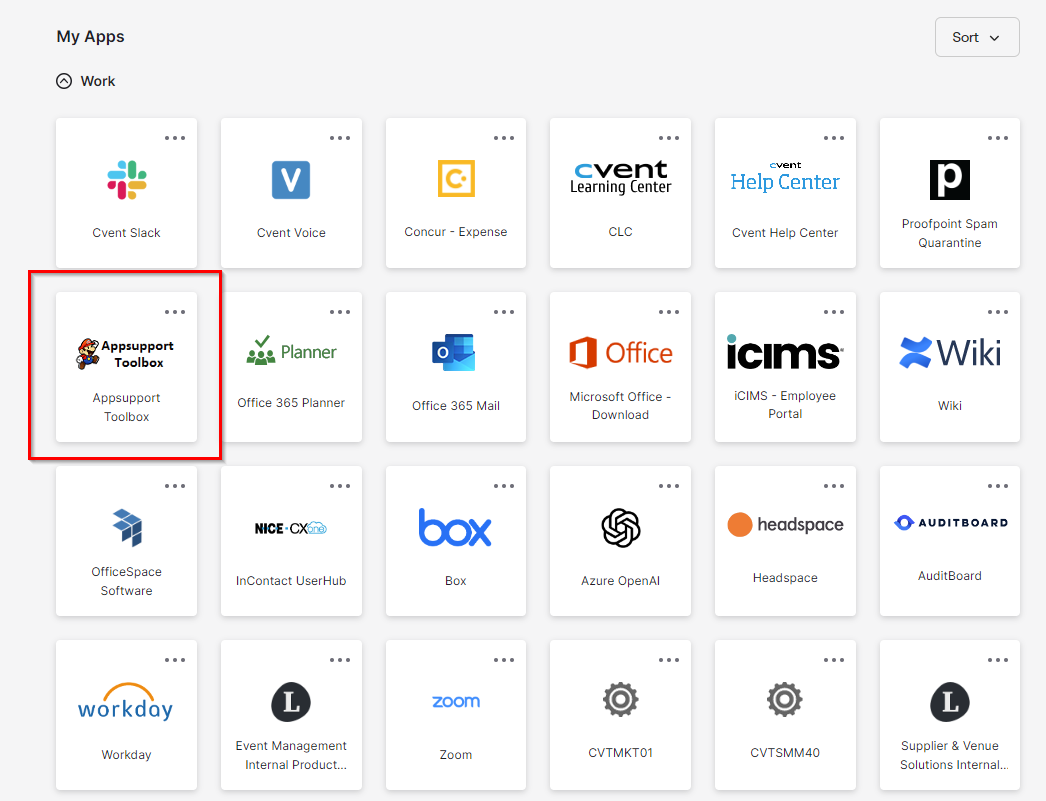1046x801 pixels.
Task: Click the Workday label text
Action: pos(126,755)
